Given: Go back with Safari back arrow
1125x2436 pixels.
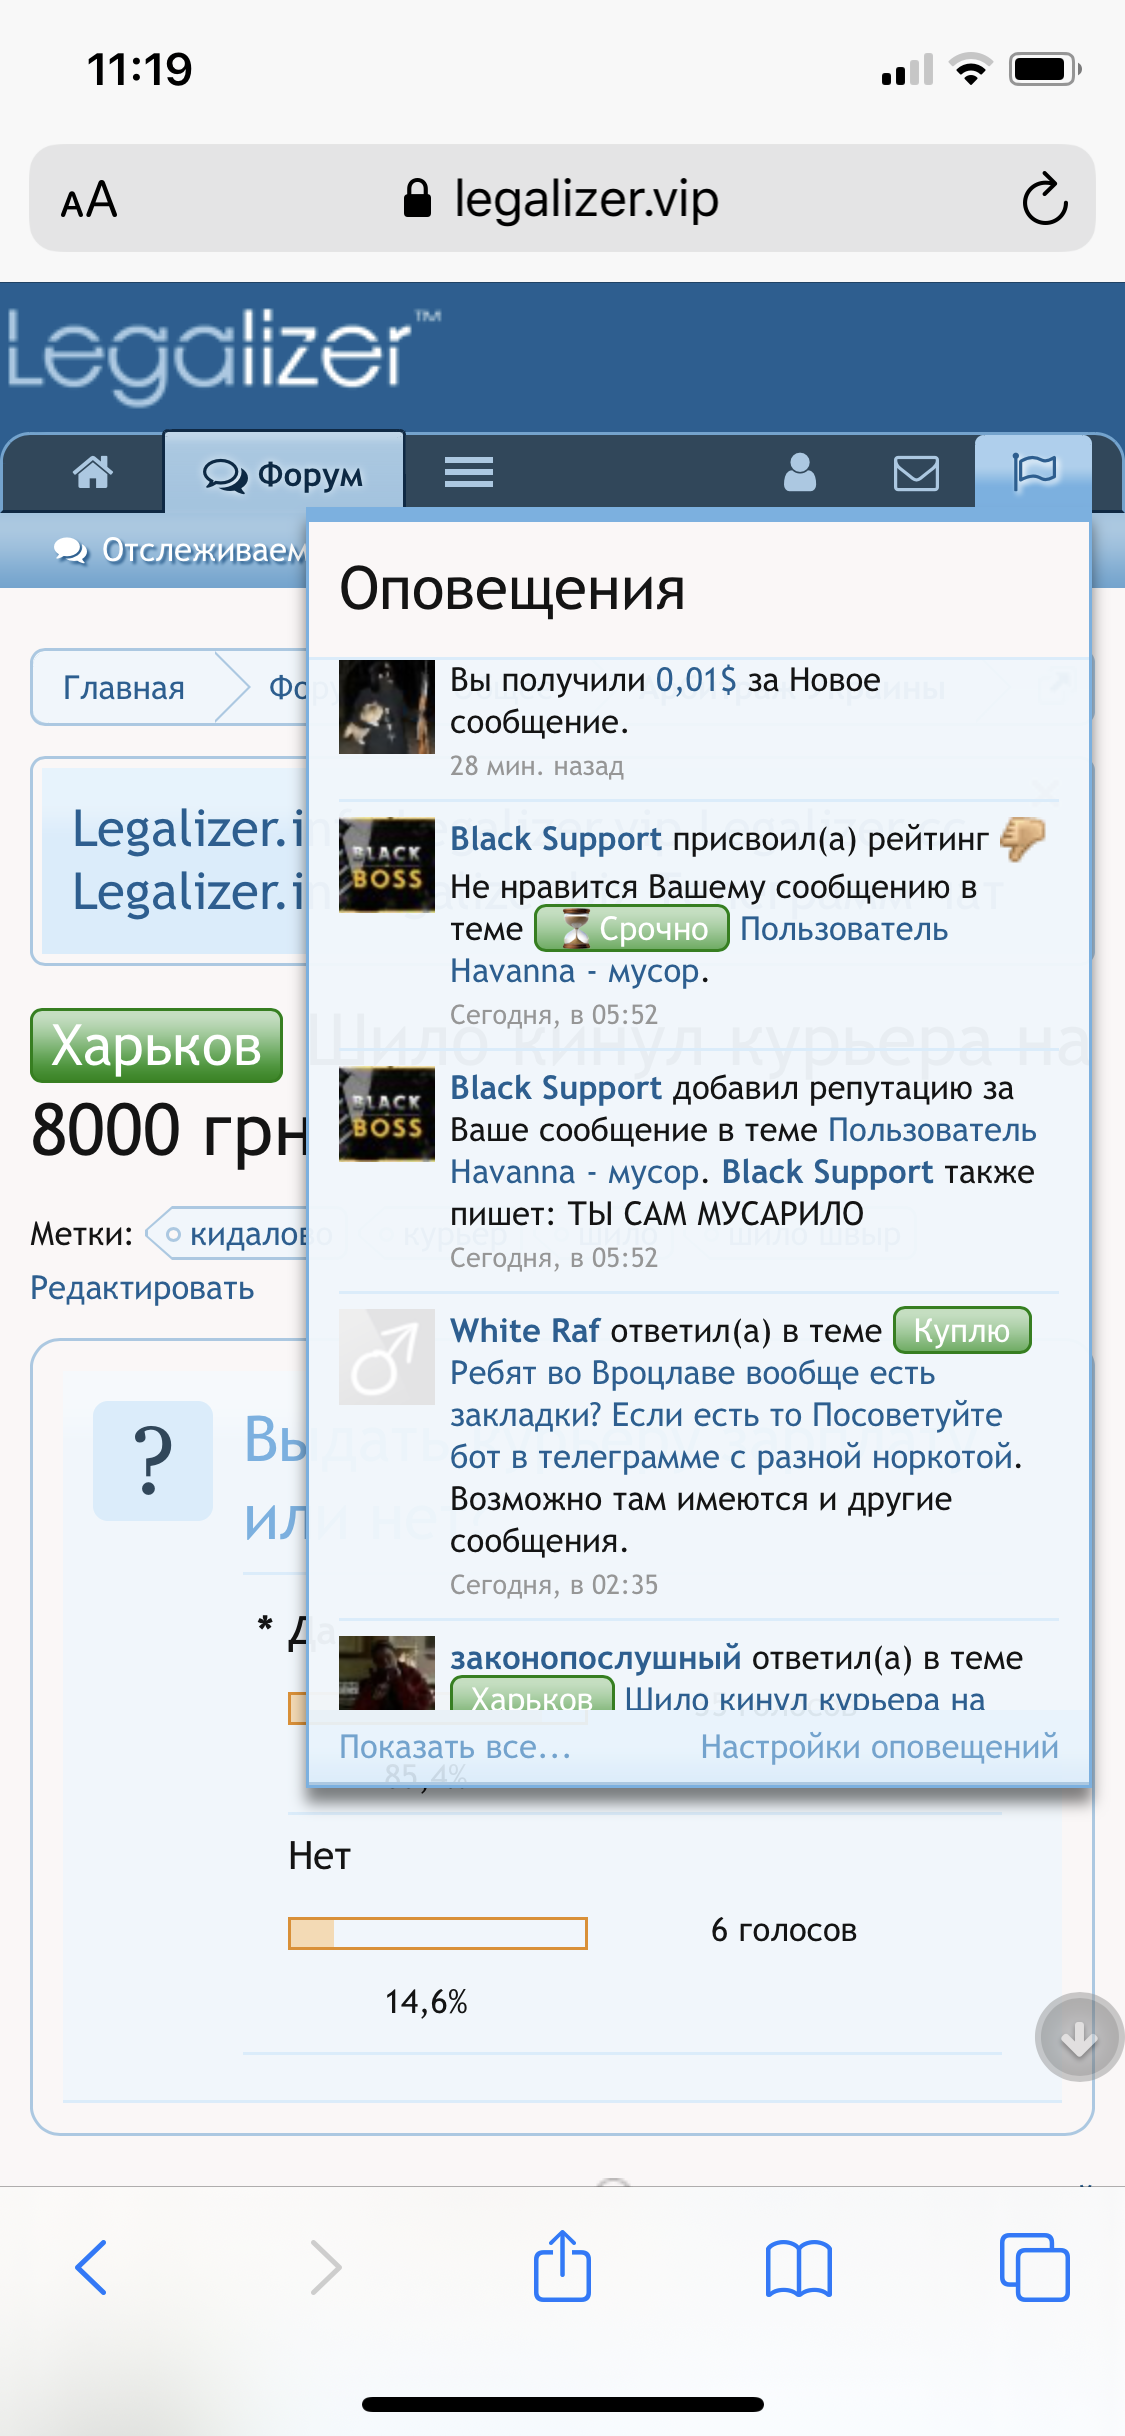Looking at the screenshot, I should pos(91,2267).
